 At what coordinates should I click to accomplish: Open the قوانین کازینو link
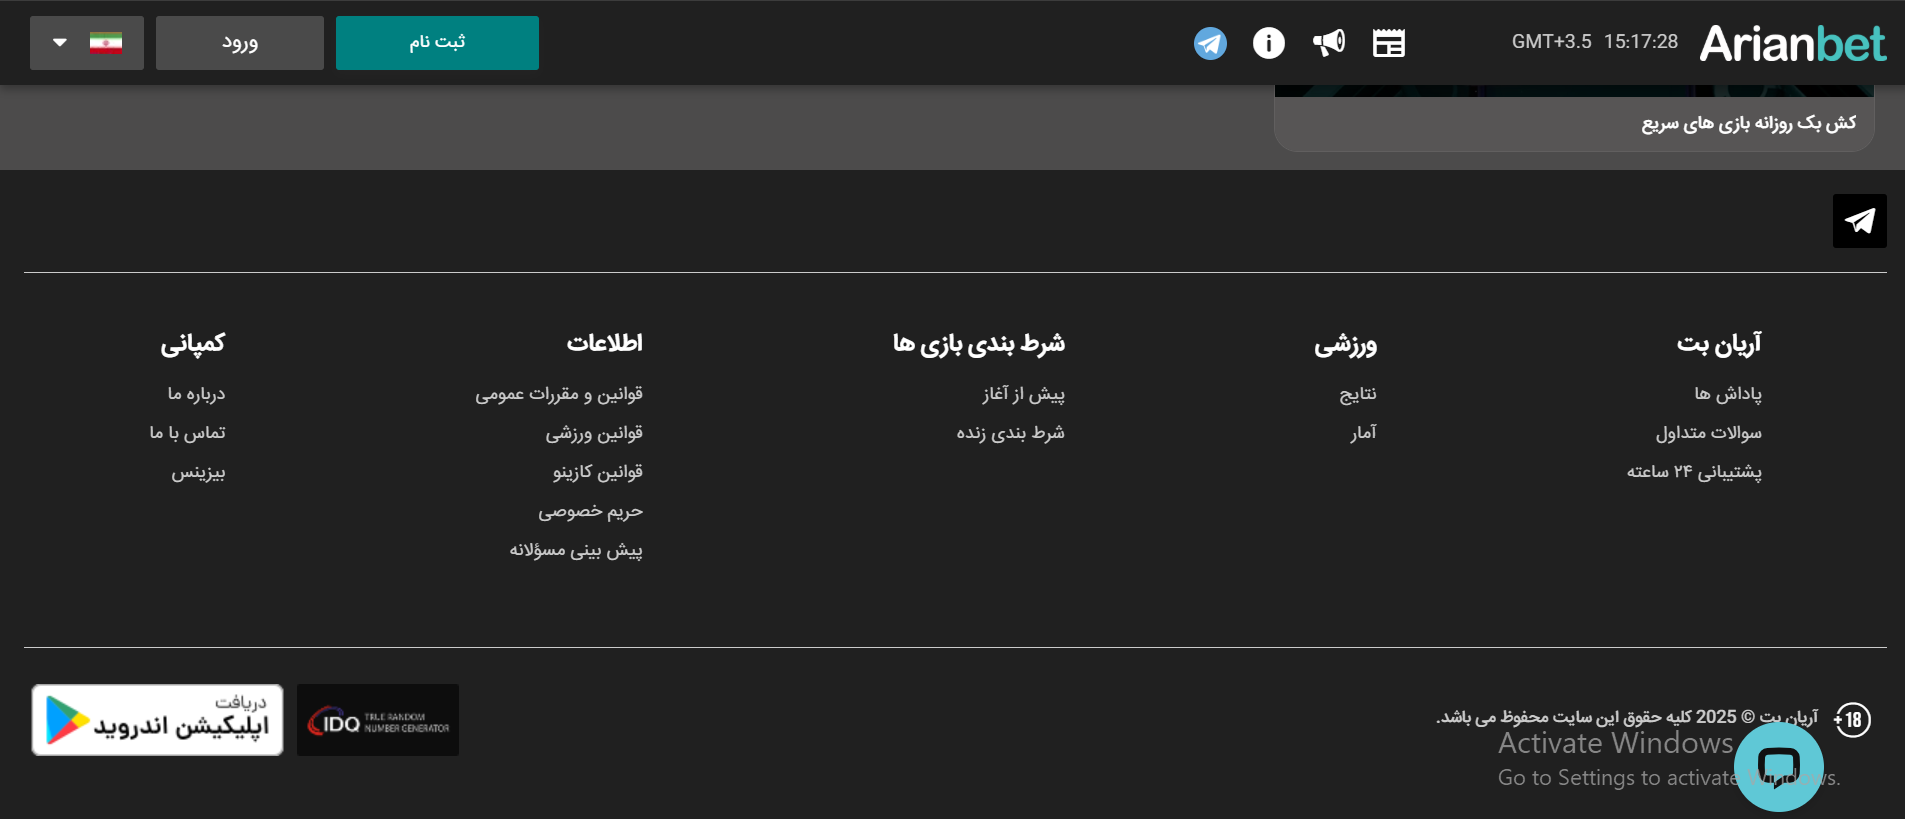click(598, 472)
